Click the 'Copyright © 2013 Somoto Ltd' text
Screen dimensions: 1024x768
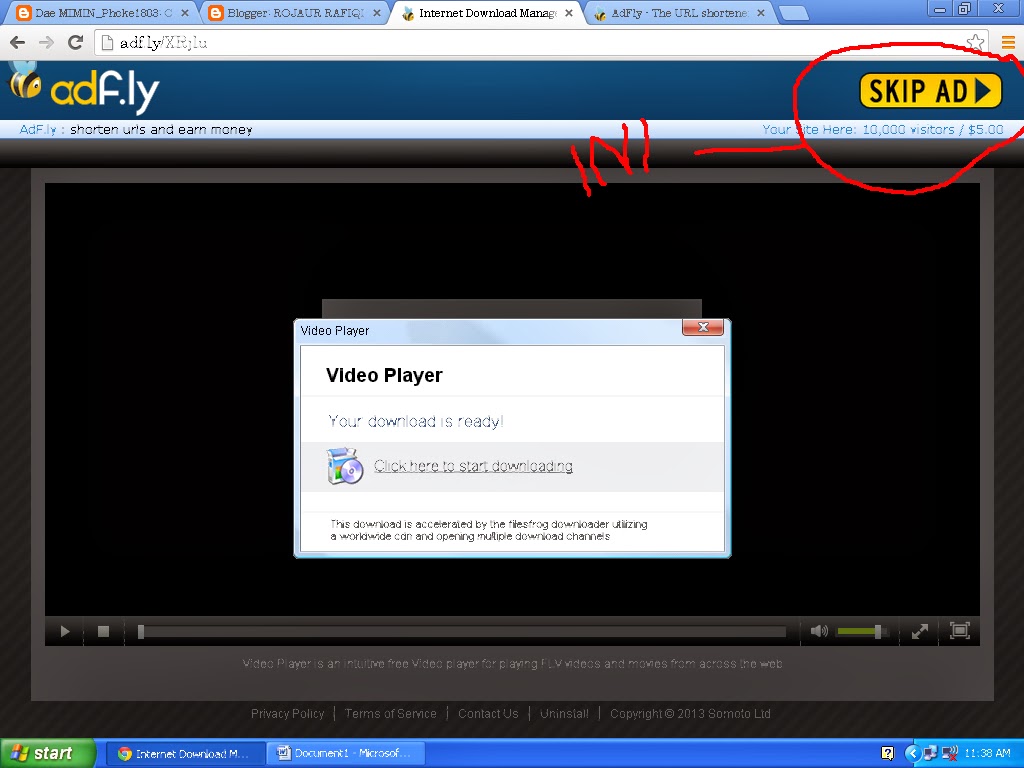point(690,714)
